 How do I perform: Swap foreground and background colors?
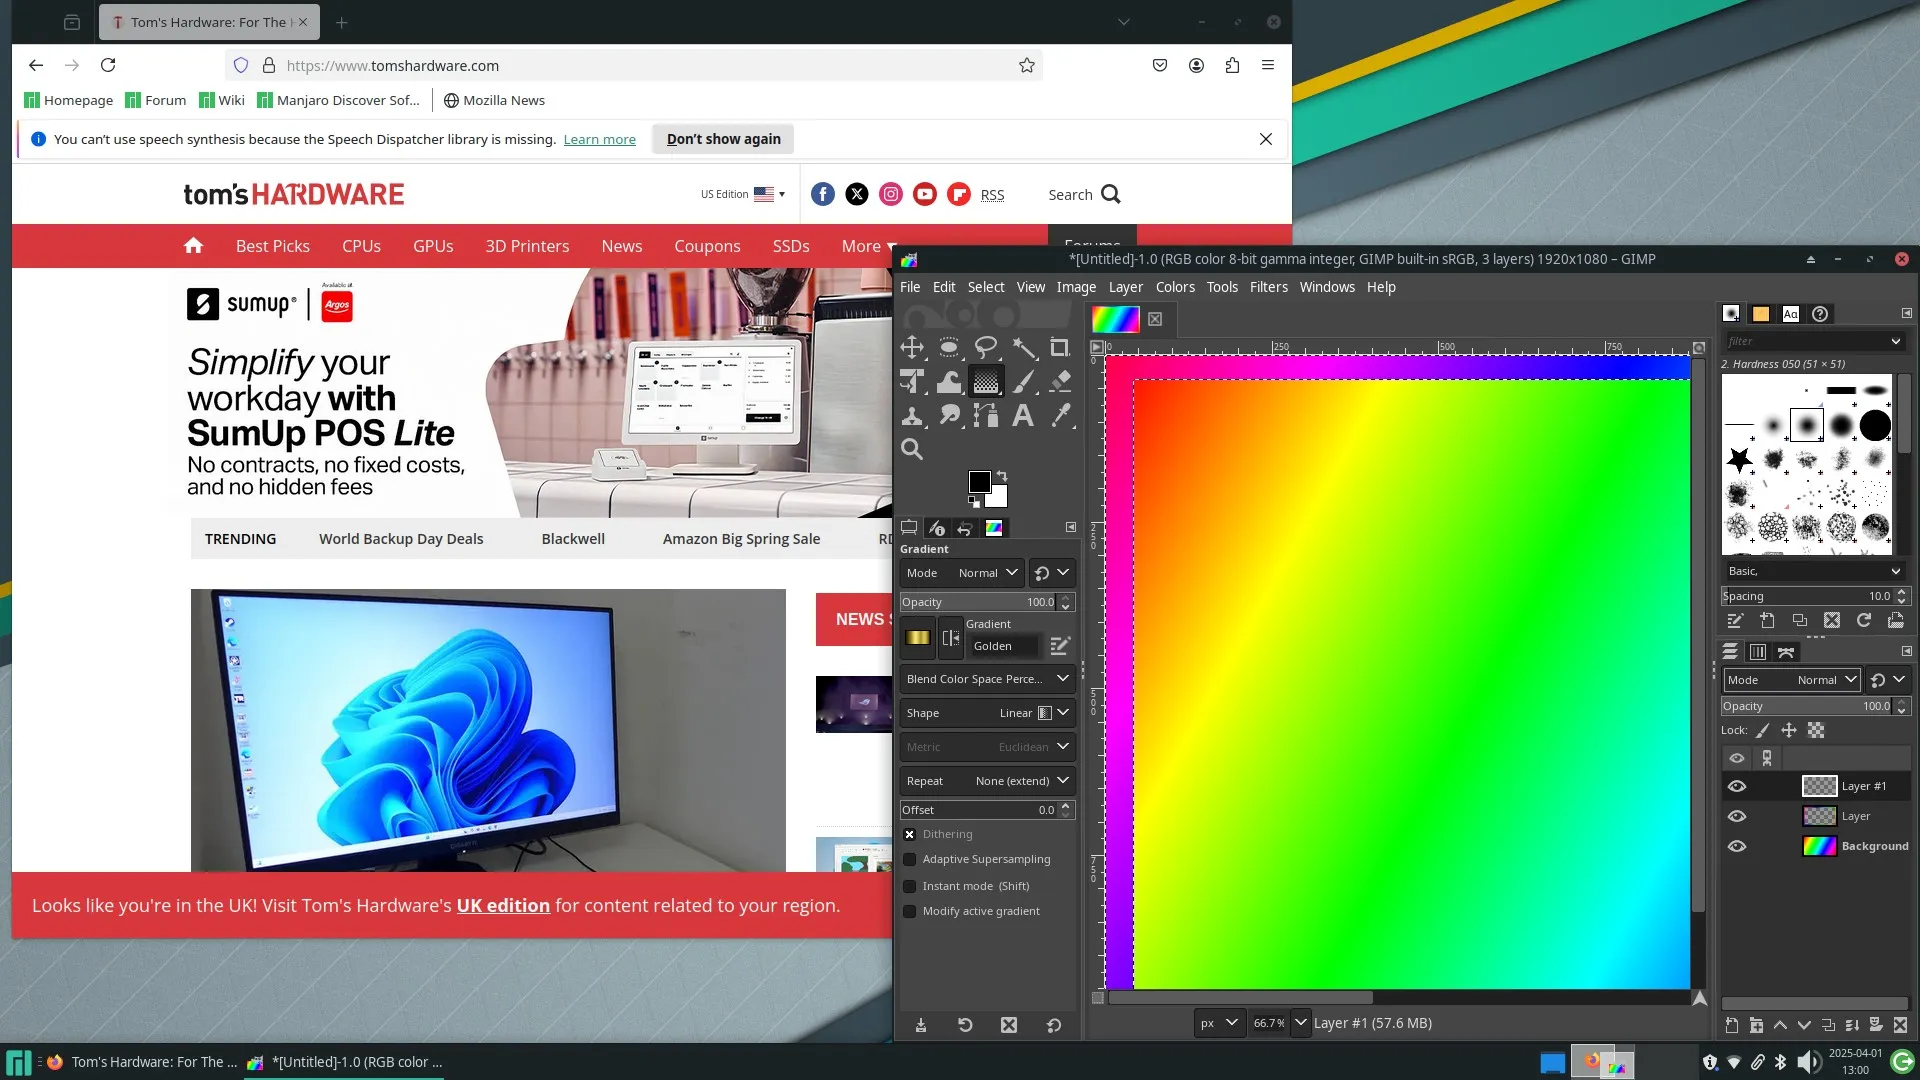pyautogui.click(x=1002, y=476)
